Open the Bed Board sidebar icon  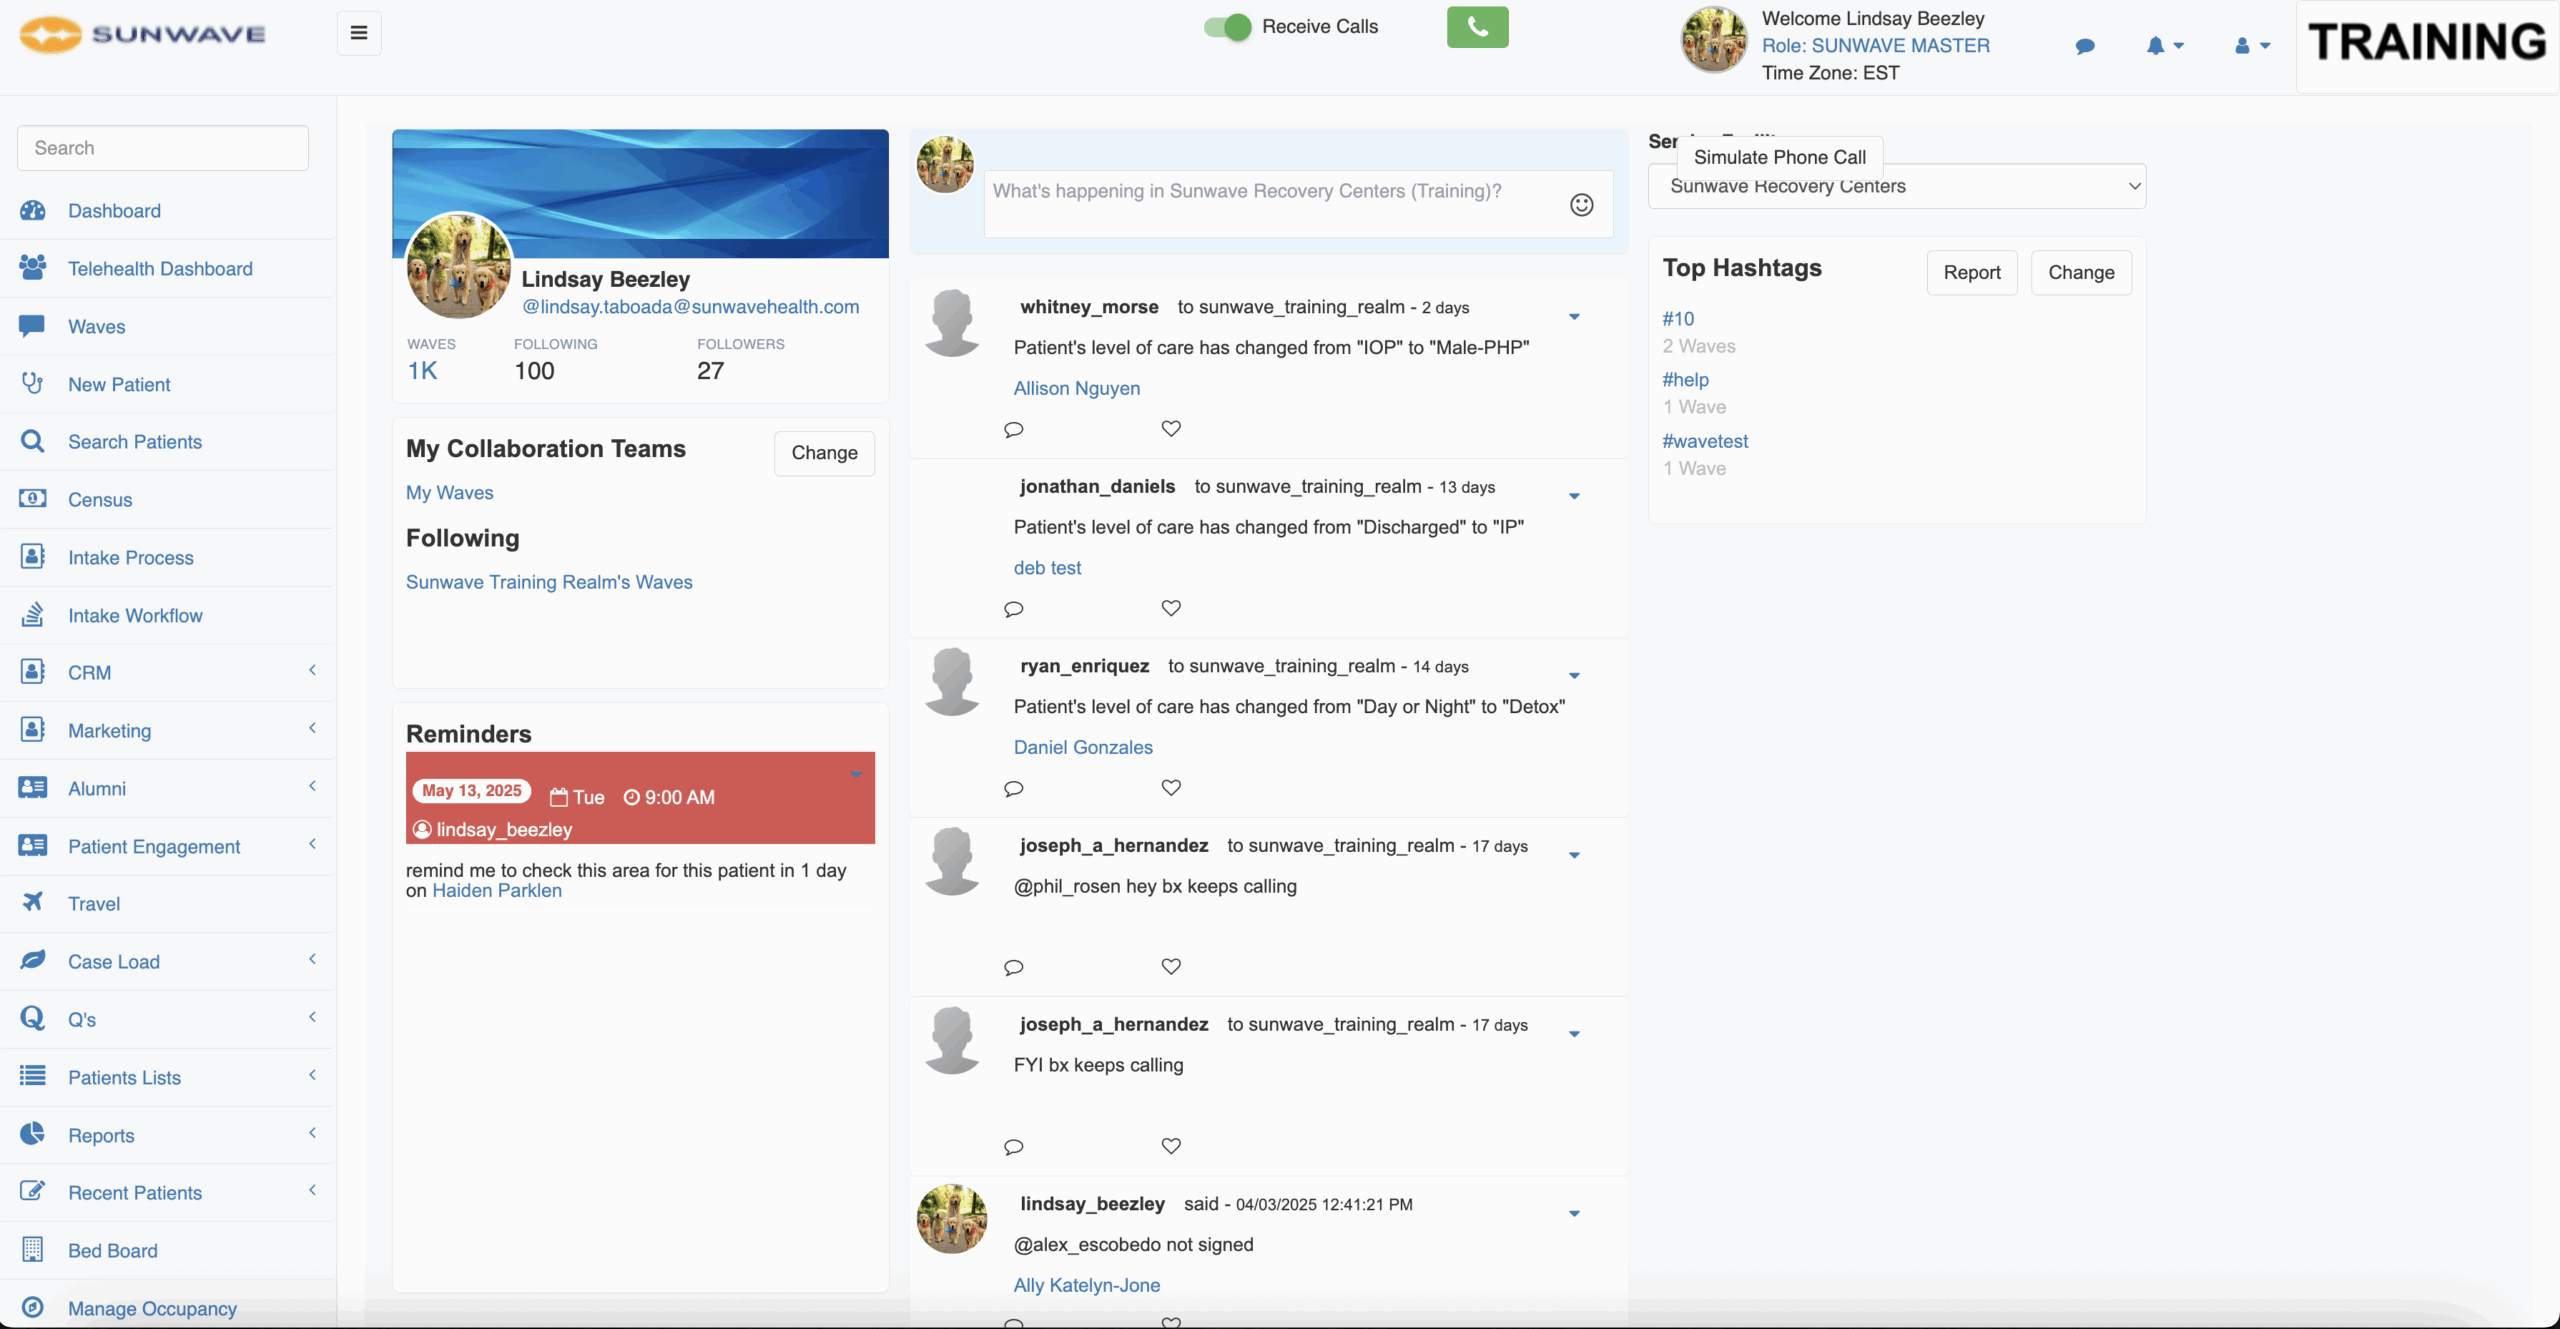click(32, 1250)
